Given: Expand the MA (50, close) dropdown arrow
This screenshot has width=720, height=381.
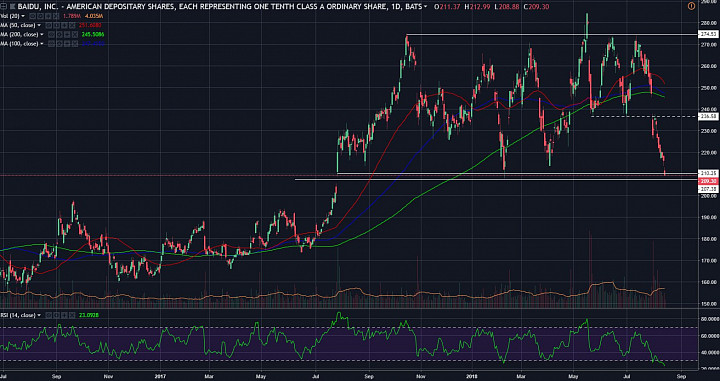Looking at the screenshot, I should [39, 25].
